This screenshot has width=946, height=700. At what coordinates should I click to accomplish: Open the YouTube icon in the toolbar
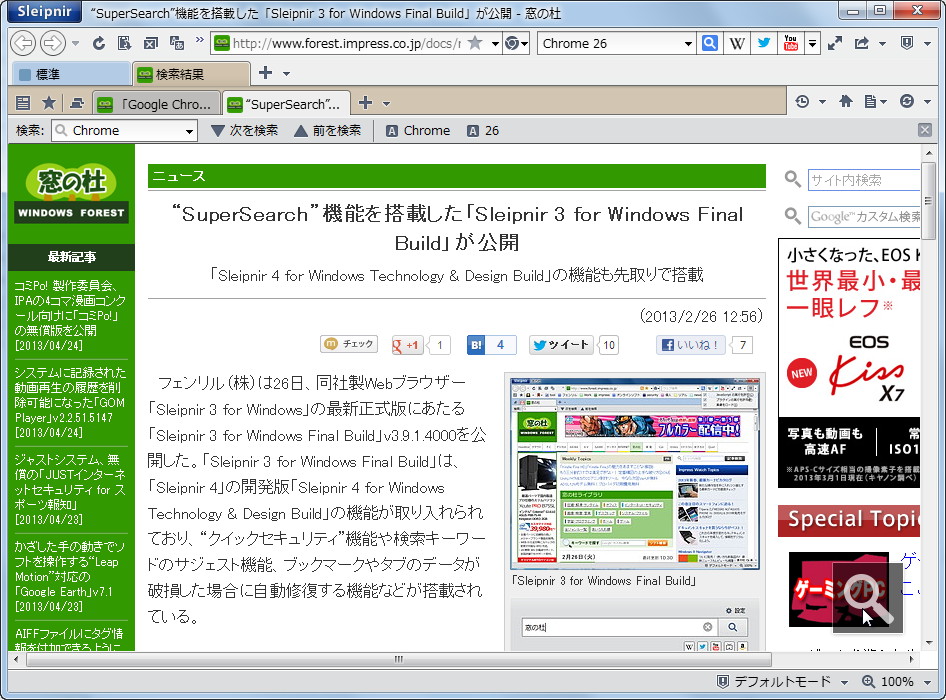[x=790, y=44]
